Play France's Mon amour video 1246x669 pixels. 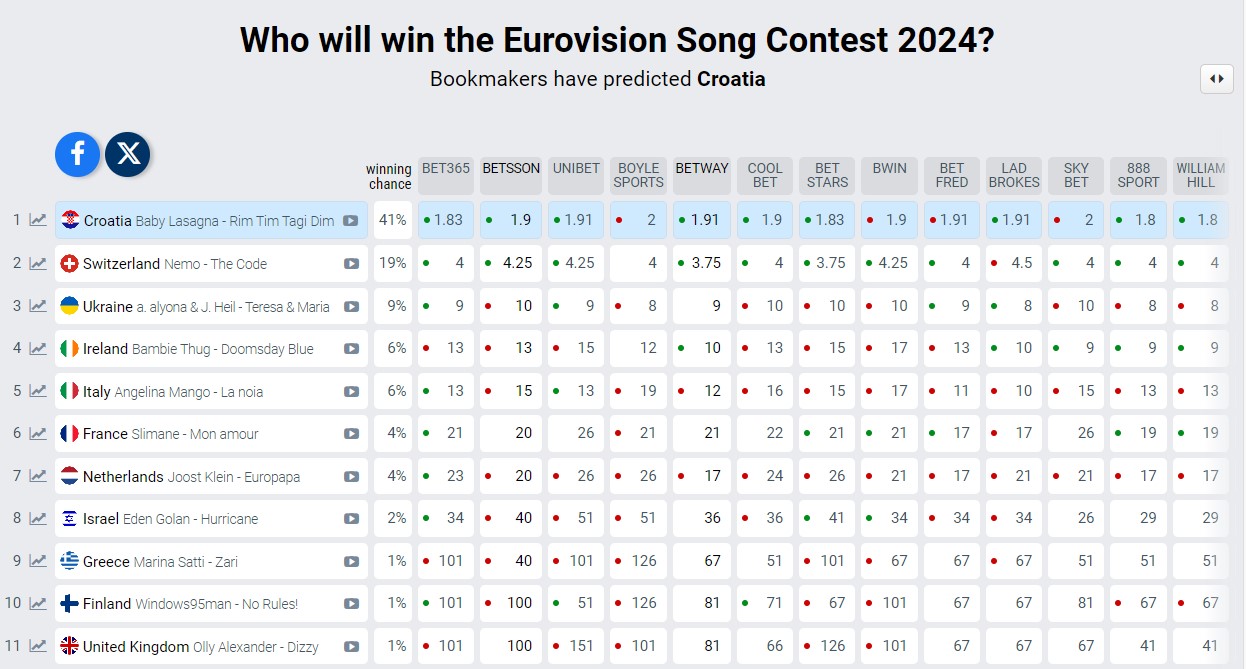[351, 434]
